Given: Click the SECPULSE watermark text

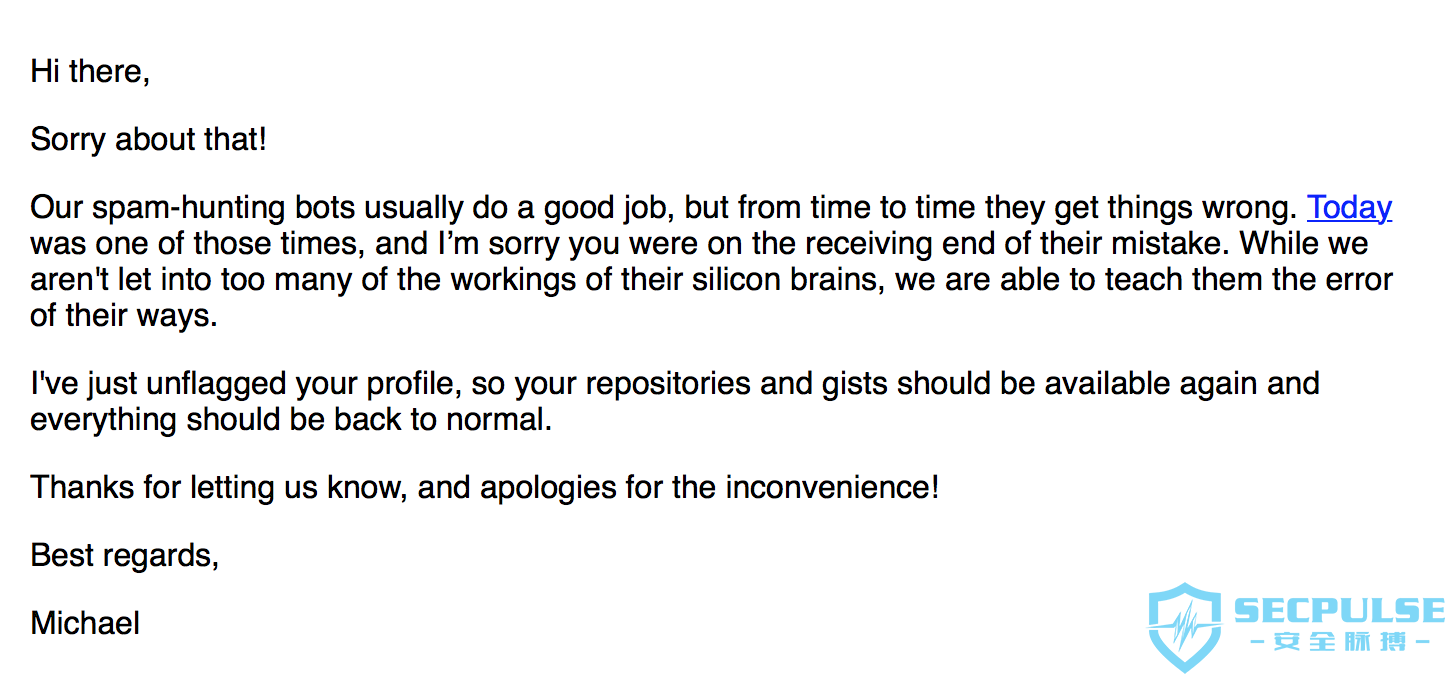Looking at the screenshot, I should pyautogui.click(x=1340, y=610).
